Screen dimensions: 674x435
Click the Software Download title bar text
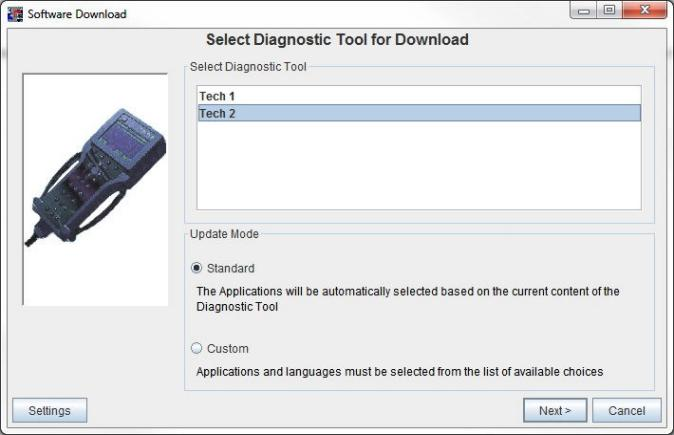point(77,14)
